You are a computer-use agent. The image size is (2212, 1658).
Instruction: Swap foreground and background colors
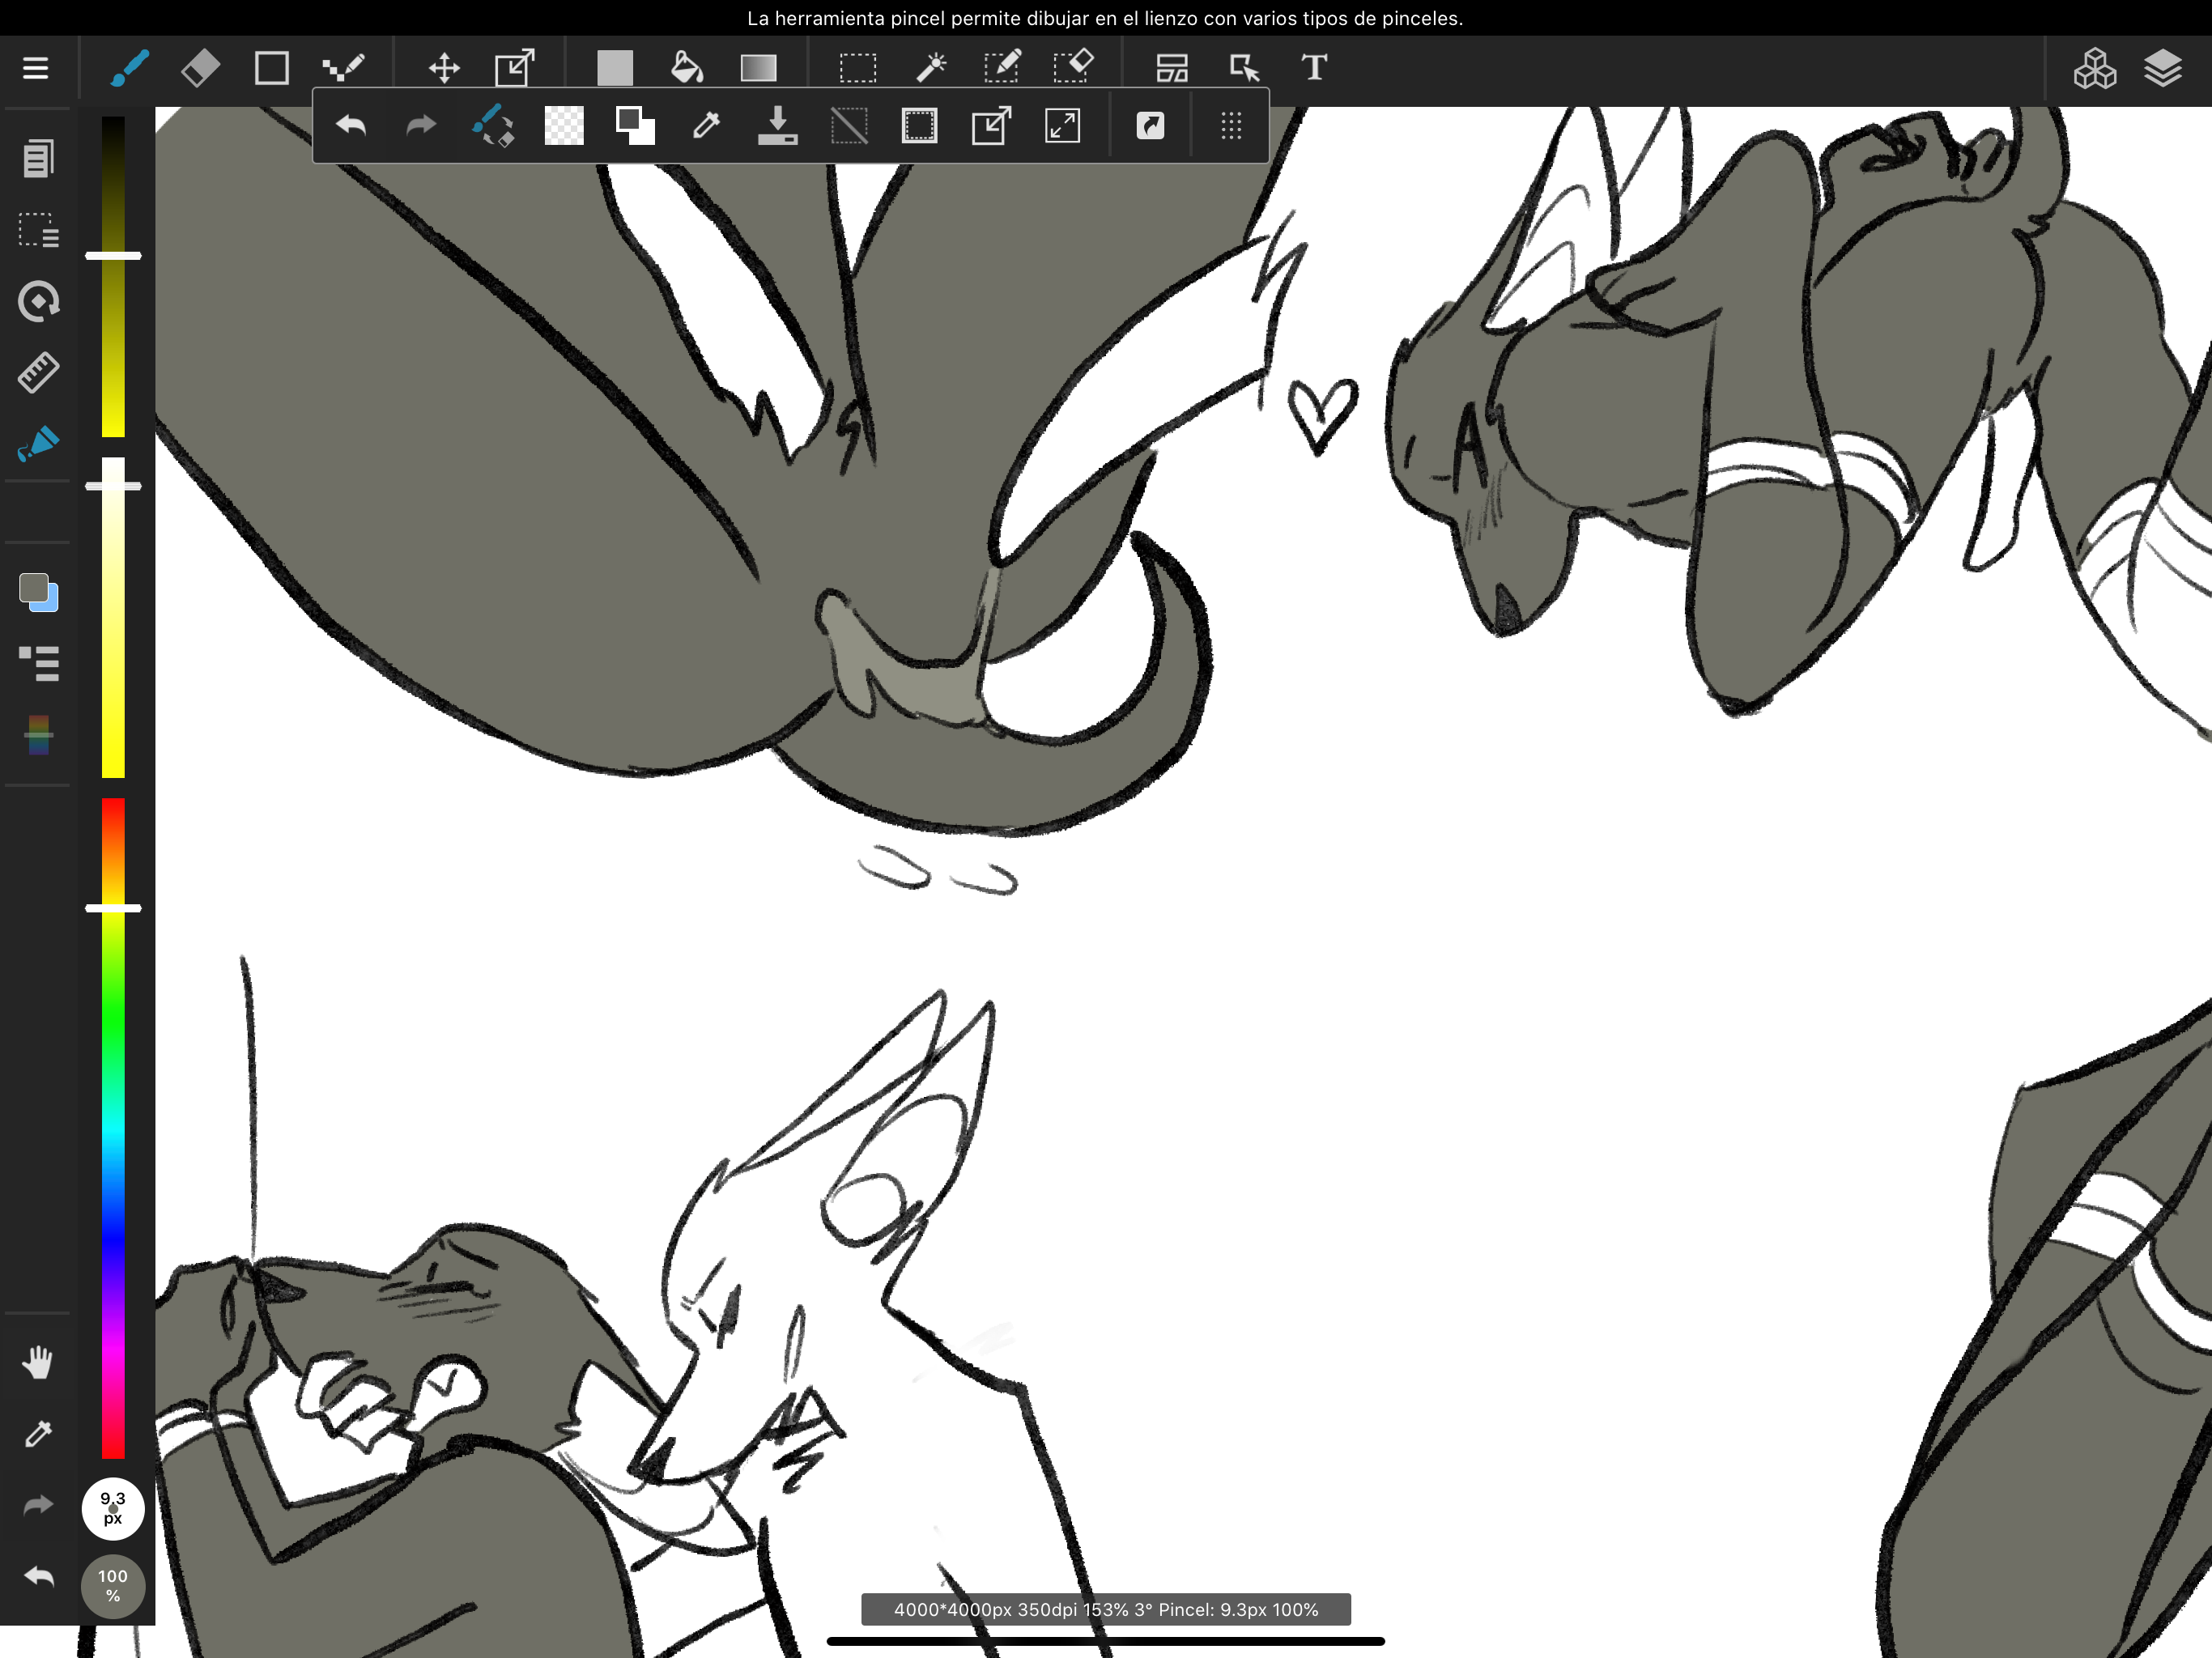[x=635, y=126]
